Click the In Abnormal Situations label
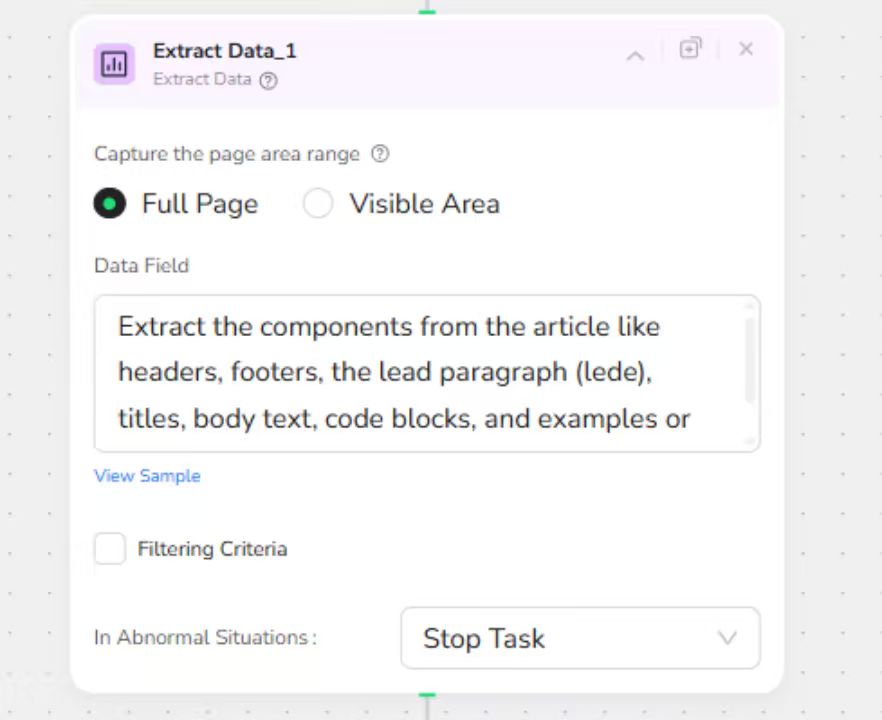This screenshot has height=720, width=882. coord(205,638)
